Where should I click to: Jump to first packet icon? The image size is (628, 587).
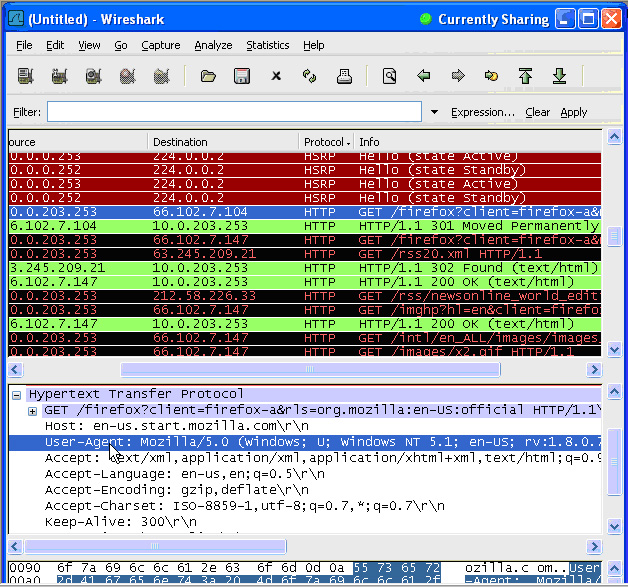[525, 76]
